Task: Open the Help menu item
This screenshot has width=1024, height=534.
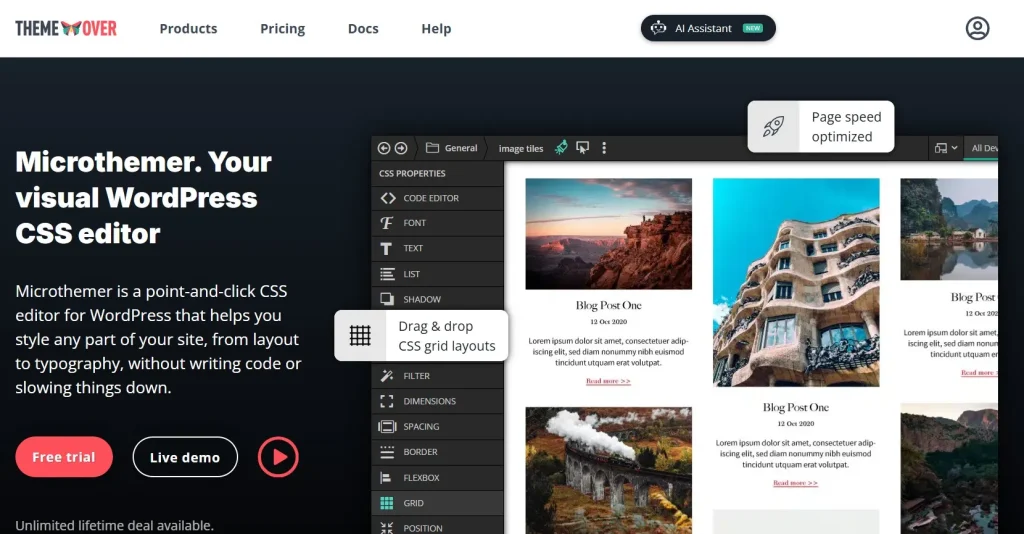Action: 436,29
